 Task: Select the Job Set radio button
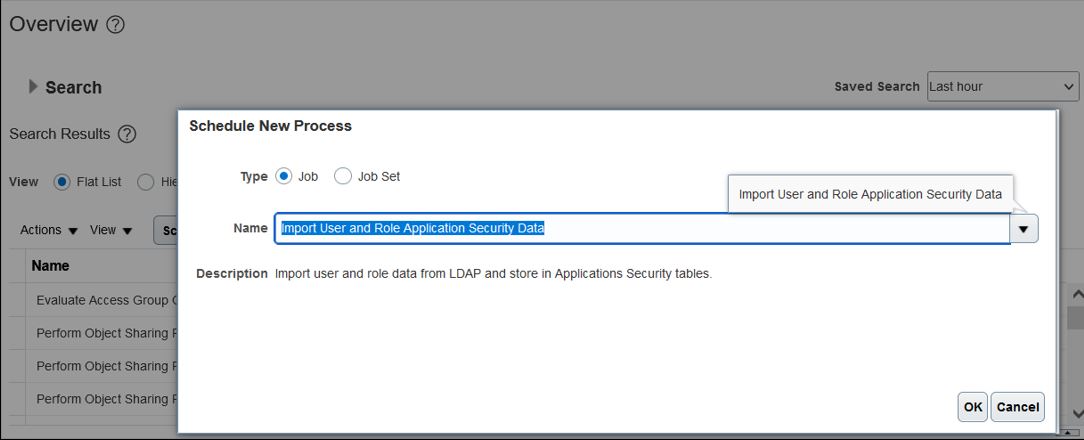(343, 176)
